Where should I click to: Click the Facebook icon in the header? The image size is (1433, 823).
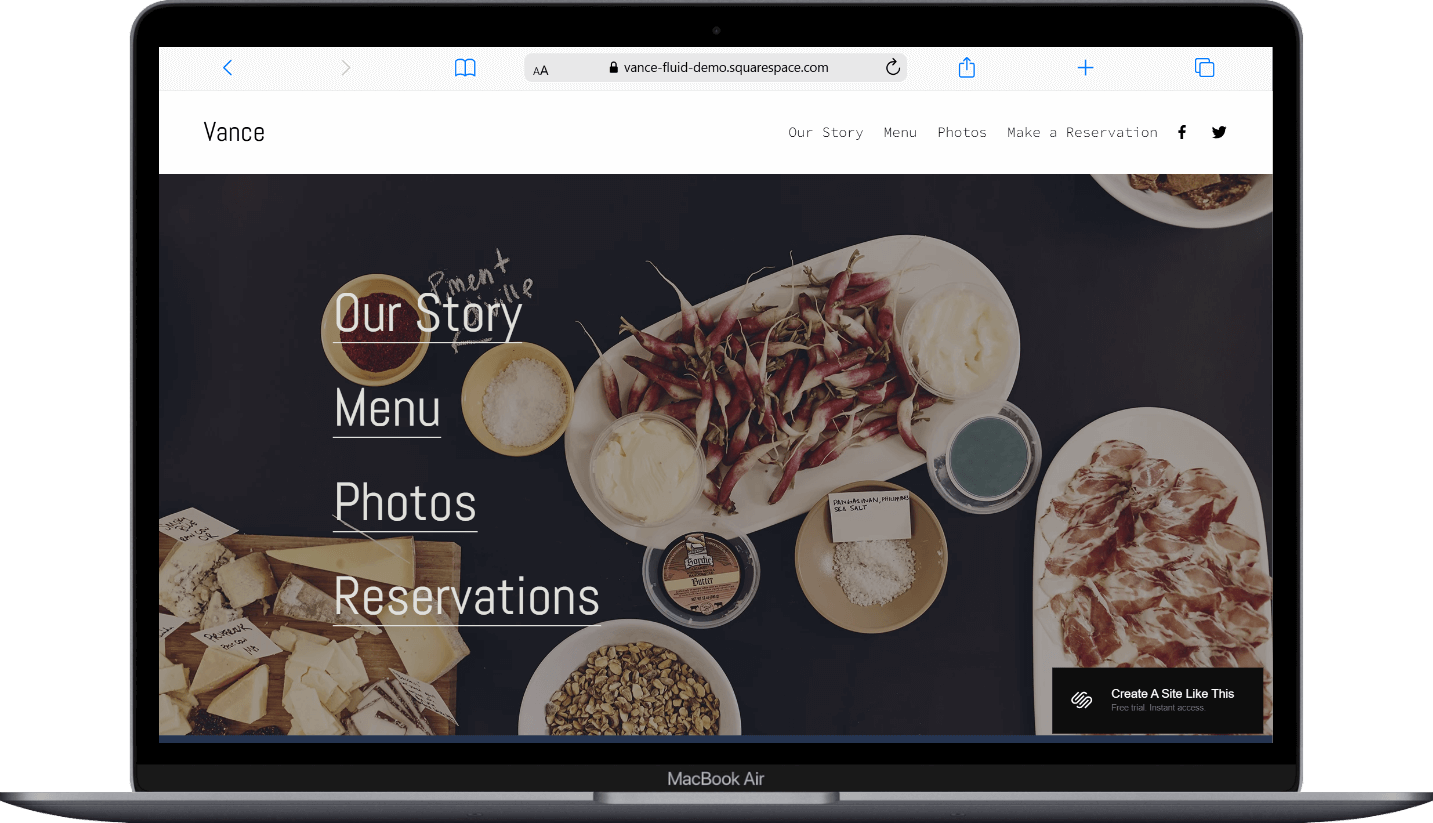1182,131
